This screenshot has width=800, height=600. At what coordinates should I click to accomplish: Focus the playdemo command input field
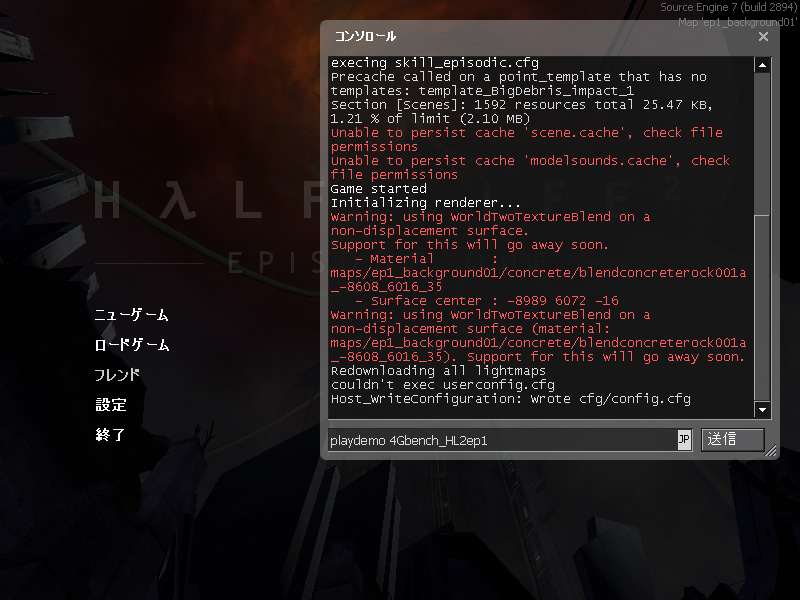(x=502, y=440)
